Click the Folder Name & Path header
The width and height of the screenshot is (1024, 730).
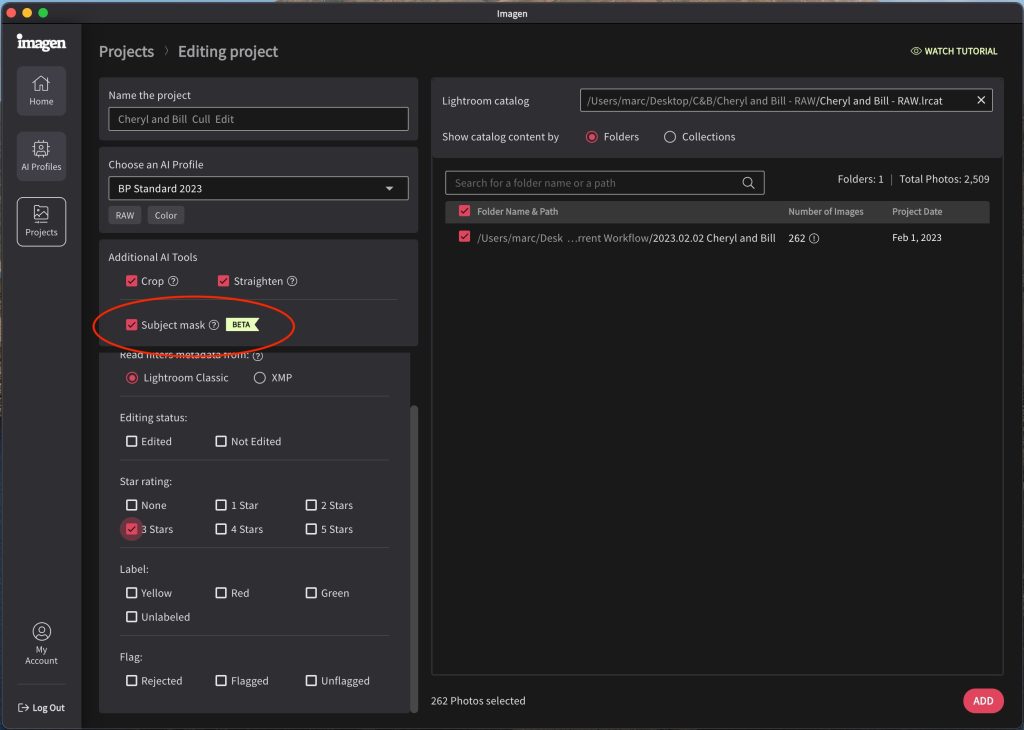pos(517,212)
